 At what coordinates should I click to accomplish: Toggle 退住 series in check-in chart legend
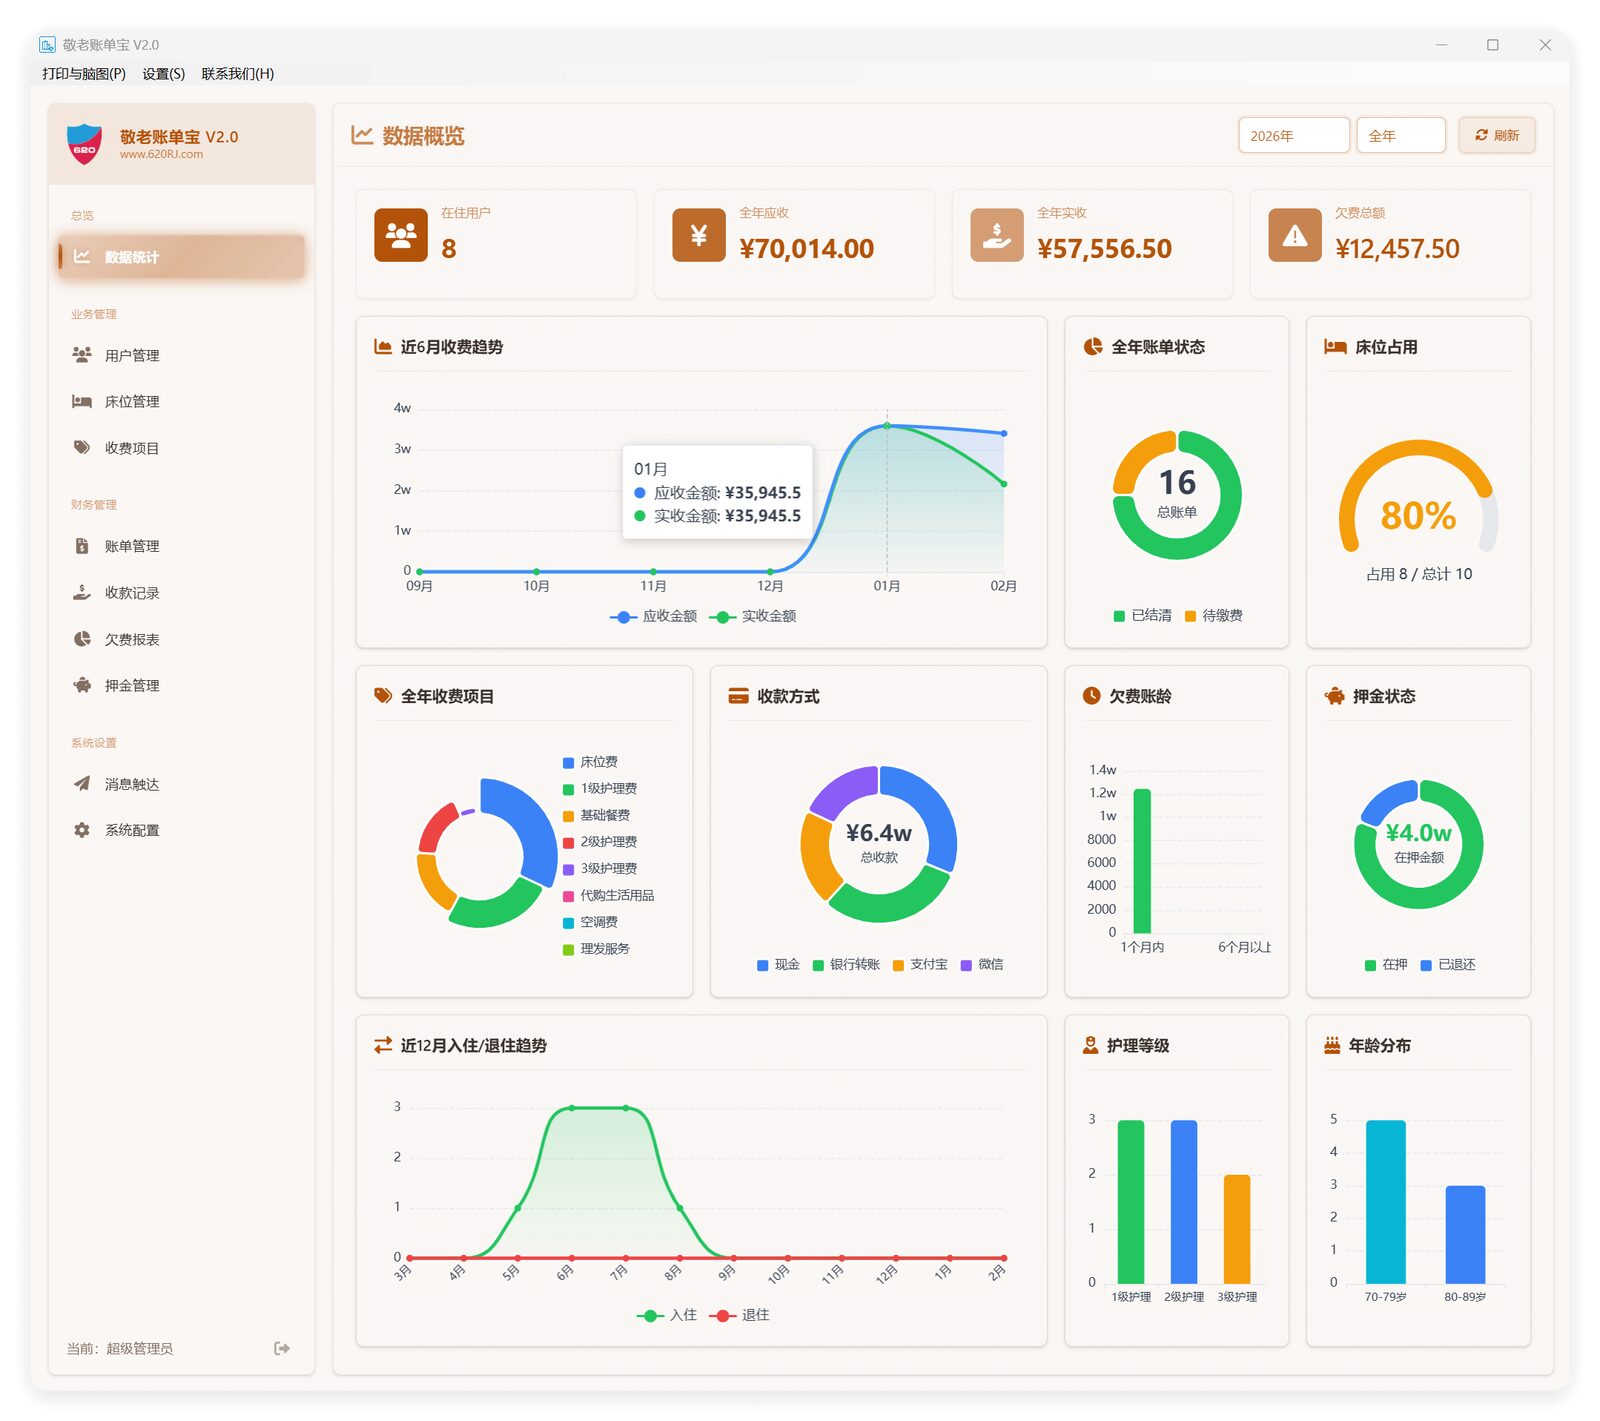(x=740, y=1315)
